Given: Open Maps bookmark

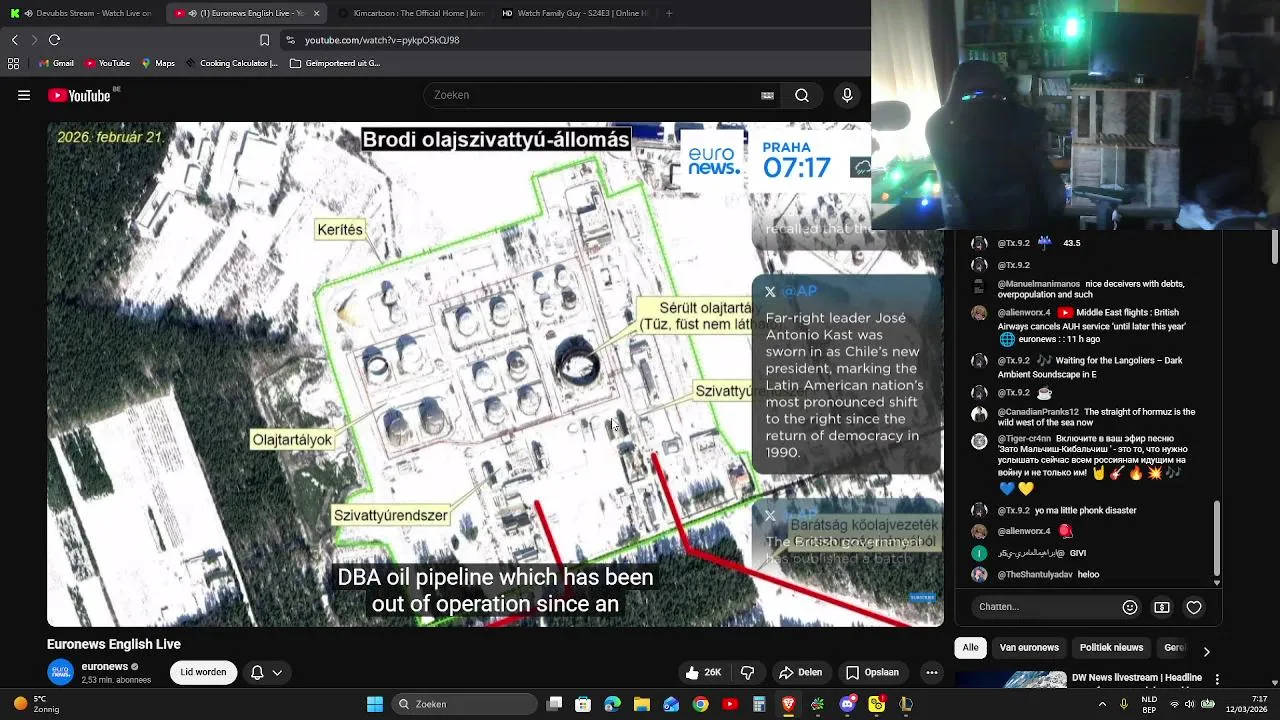Looking at the screenshot, I should pos(158,63).
